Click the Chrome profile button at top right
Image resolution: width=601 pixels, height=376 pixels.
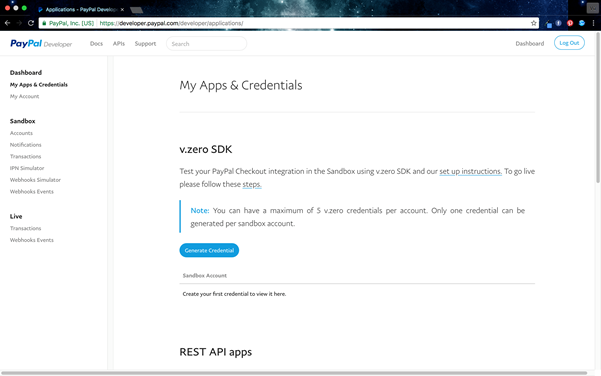pyautogui.click(x=593, y=8)
